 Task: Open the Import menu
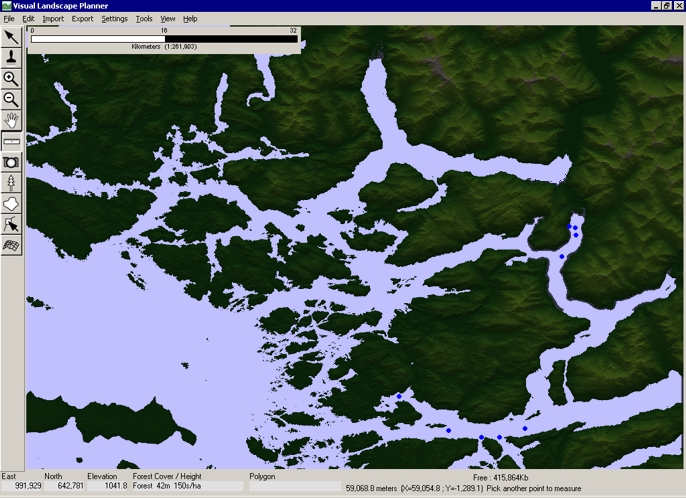click(52, 19)
